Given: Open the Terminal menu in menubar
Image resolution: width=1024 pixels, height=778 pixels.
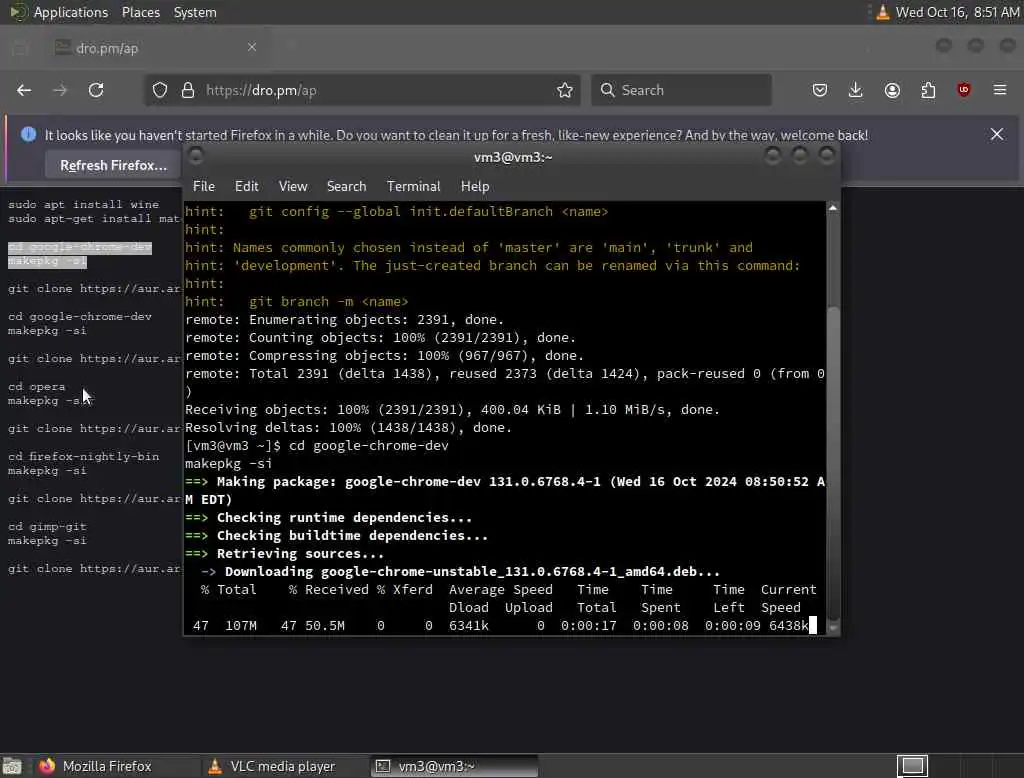Looking at the screenshot, I should click(413, 186).
